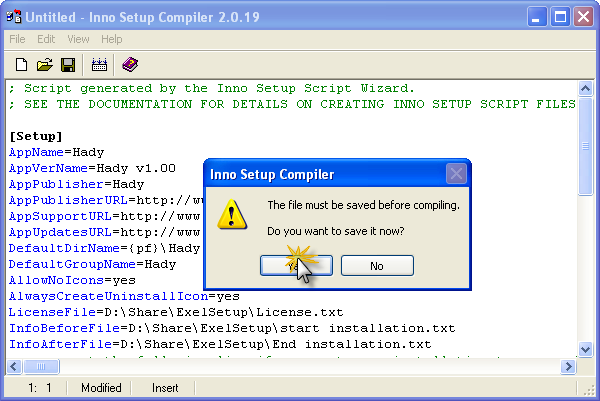This screenshot has height=401, width=600.
Task: Click the AppVerName=Hady v1.00 line
Action: pyautogui.click(x=92, y=169)
